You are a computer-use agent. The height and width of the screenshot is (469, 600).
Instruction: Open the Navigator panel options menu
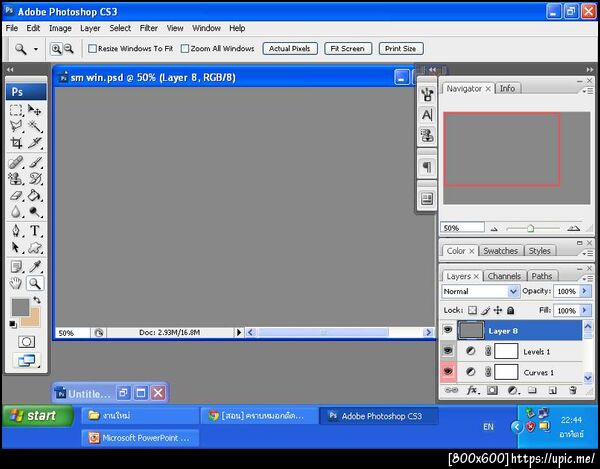tap(587, 91)
